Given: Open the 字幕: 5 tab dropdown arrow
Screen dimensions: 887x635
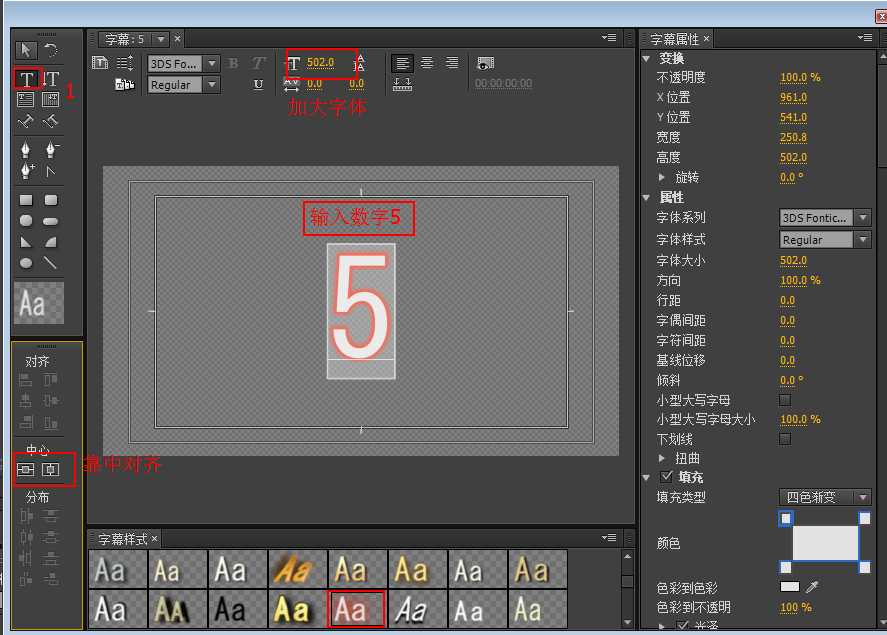Looking at the screenshot, I should pos(161,39).
